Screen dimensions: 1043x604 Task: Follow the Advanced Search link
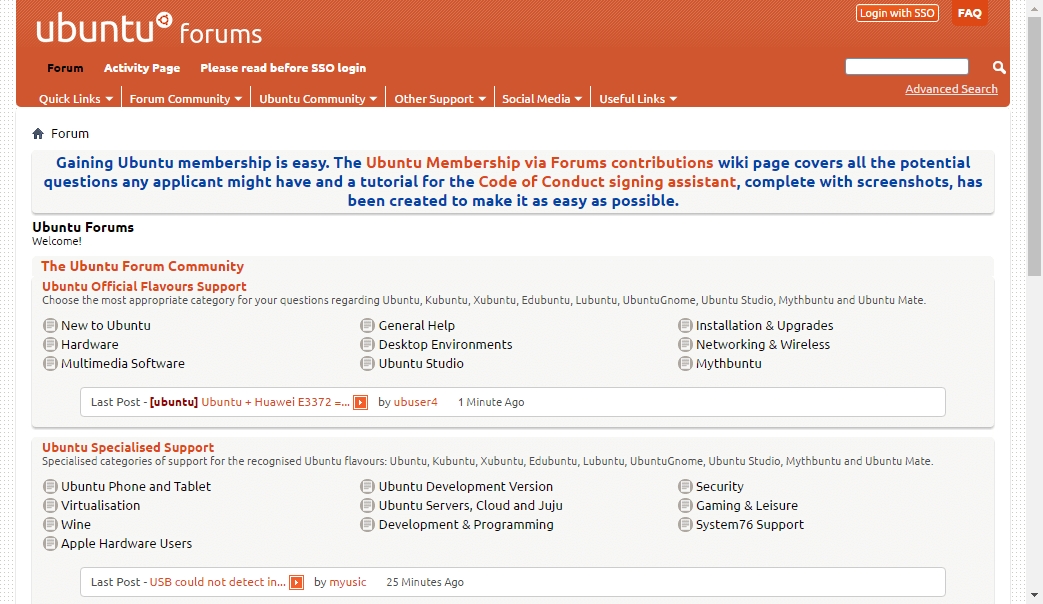(x=951, y=89)
